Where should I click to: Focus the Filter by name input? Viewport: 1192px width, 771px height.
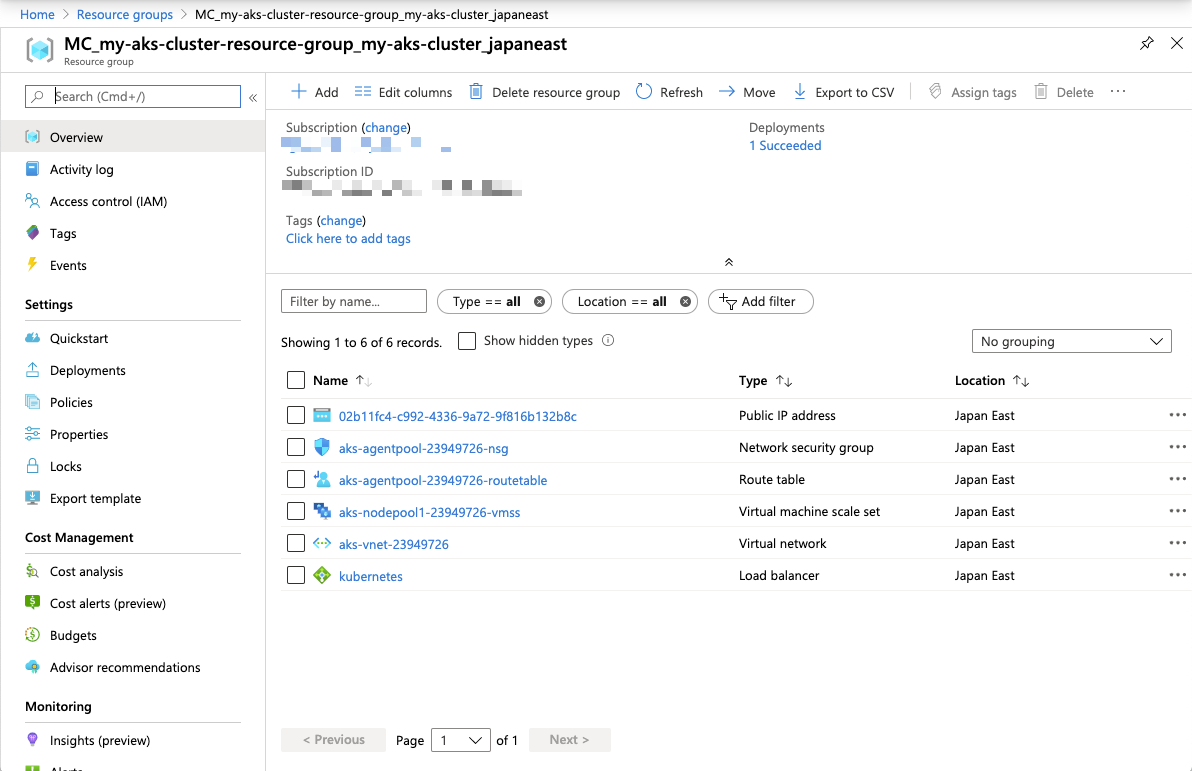[x=353, y=301]
